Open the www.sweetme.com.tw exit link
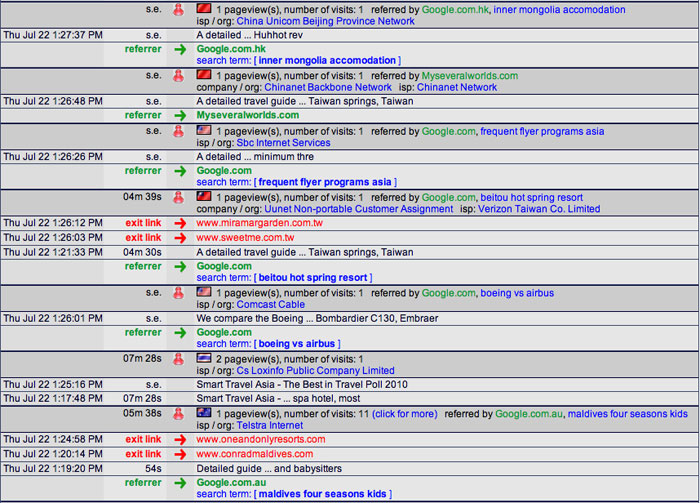 (x=245, y=238)
